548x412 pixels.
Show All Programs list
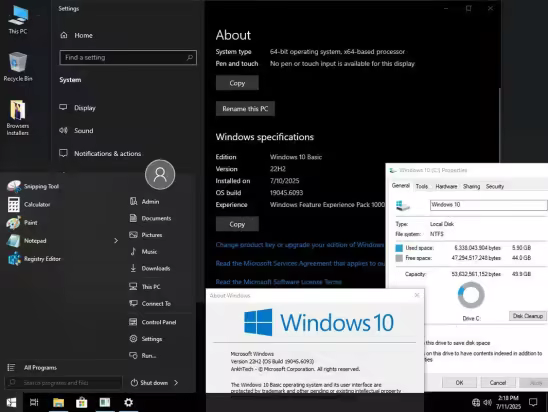coord(32,368)
